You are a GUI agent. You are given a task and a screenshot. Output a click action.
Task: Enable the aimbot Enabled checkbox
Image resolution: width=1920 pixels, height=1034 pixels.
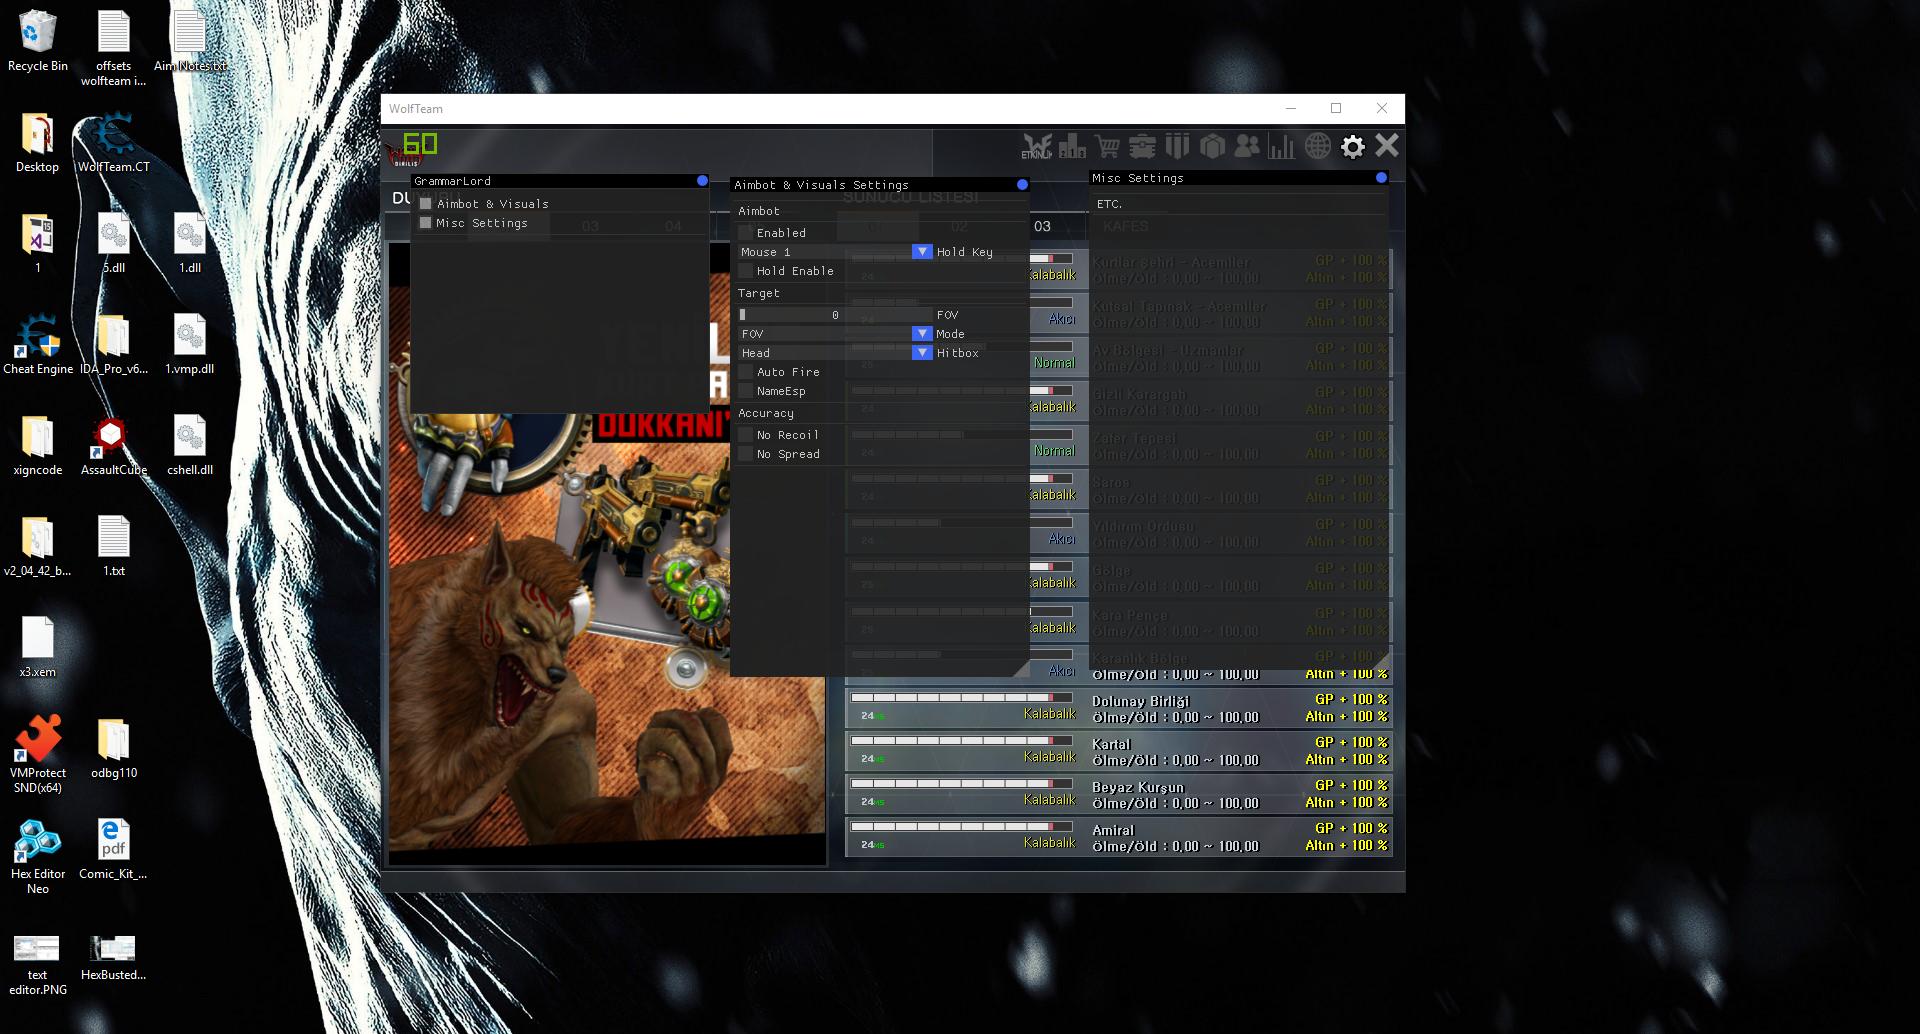745,233
